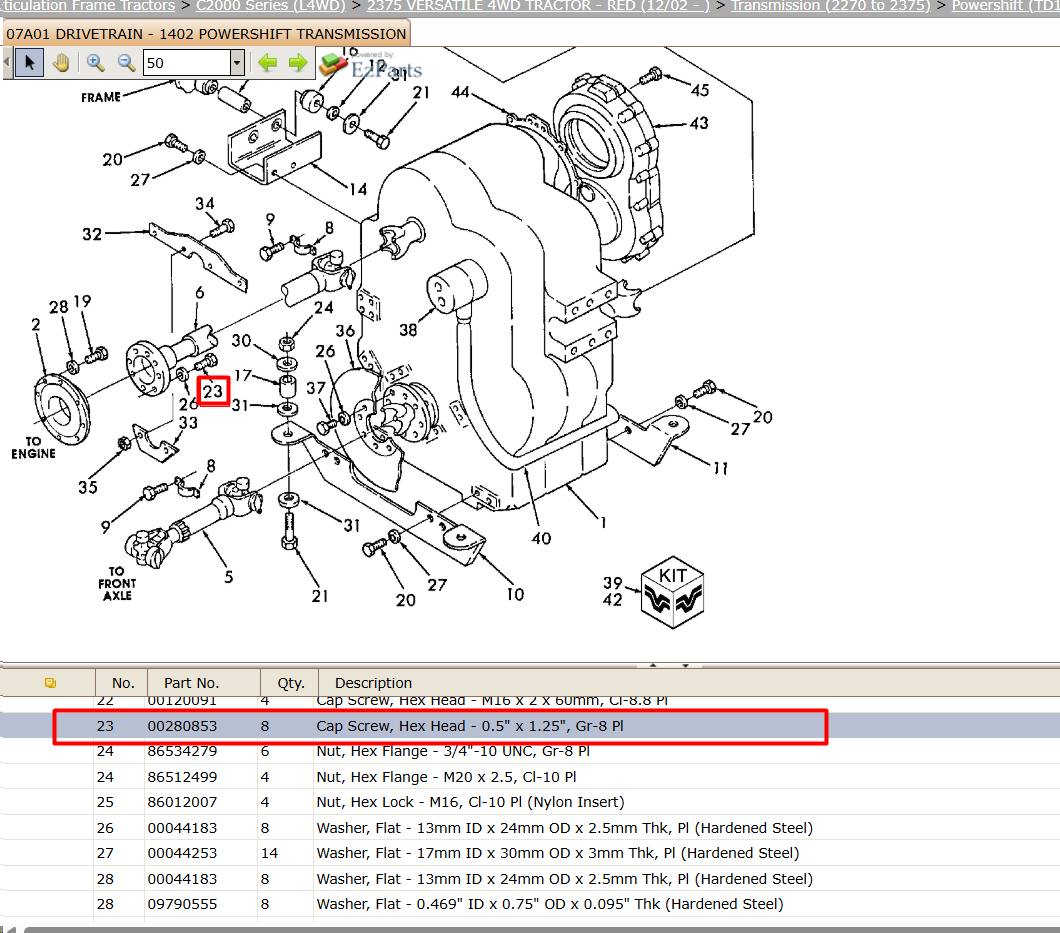This screenshot has width=1060, height=933.
Task: Click callout 35 in the diagram
Action: (x=88, y=487)
